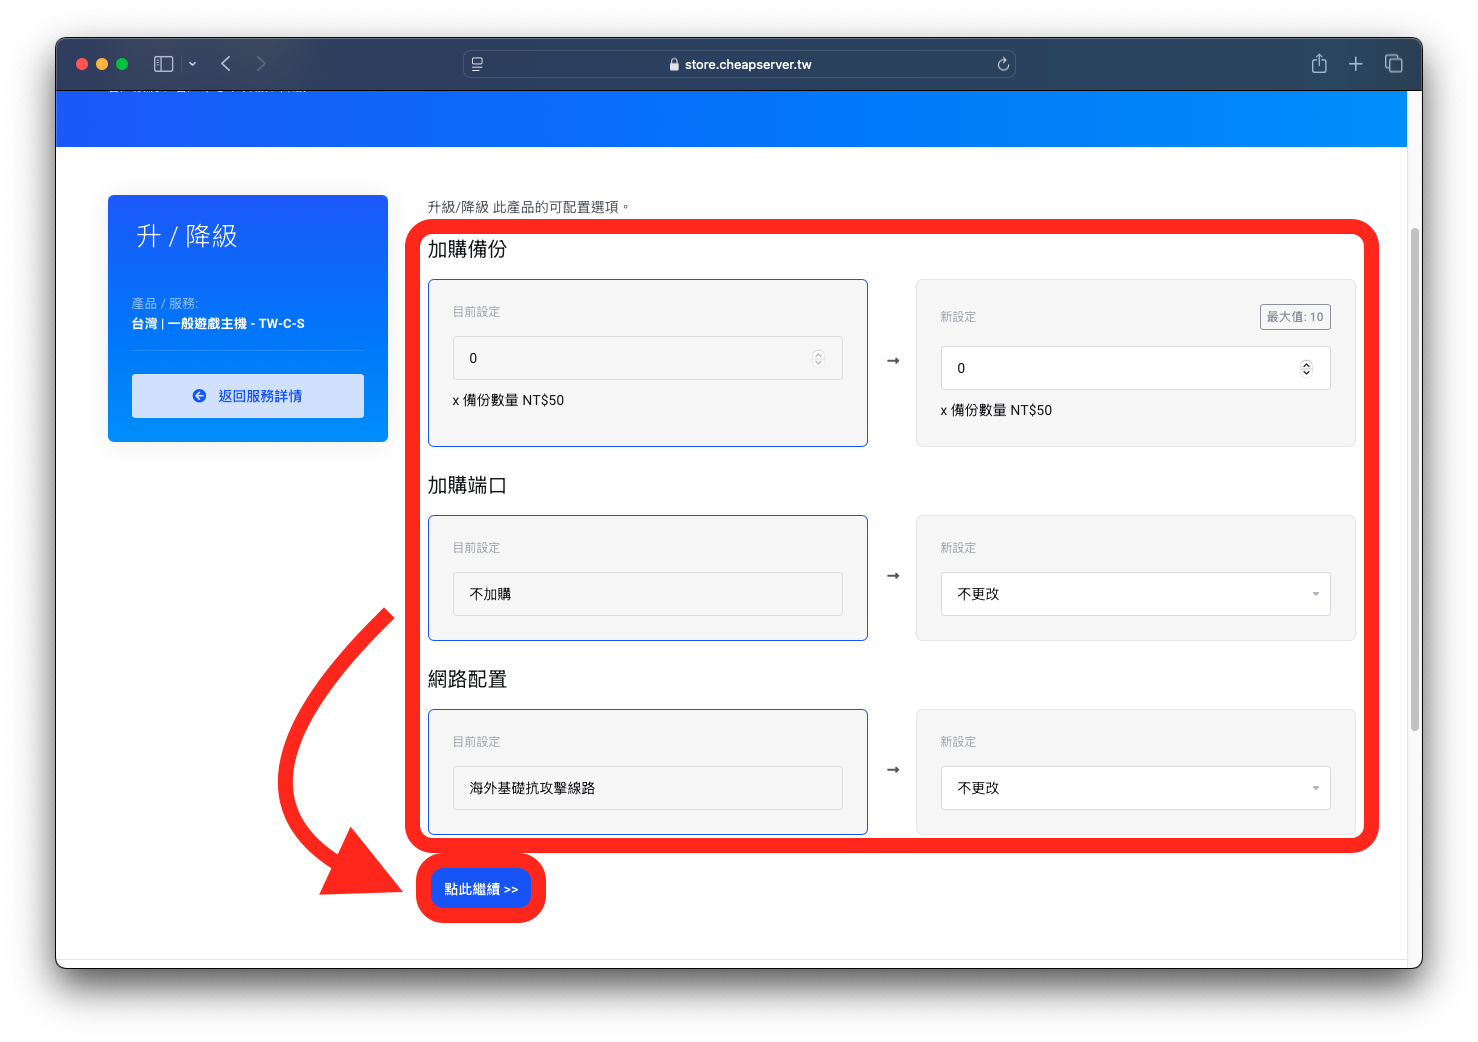1478x1042 pixels.
Task: Show the tab overview icon
Action: pos(1393,64)
